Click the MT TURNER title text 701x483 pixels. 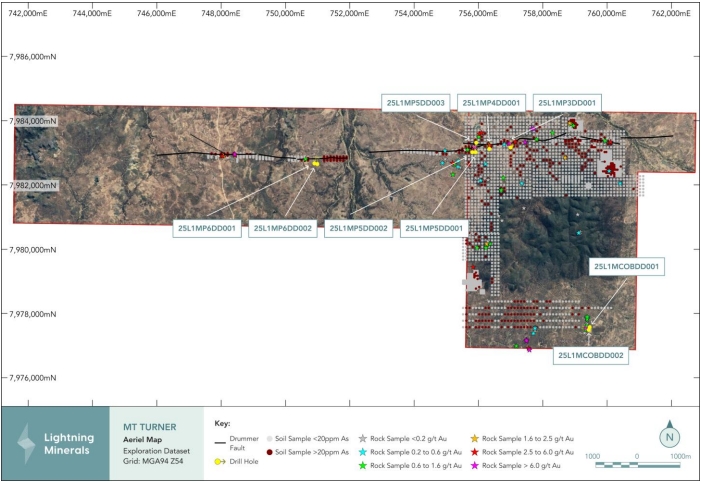pos(150,427)
